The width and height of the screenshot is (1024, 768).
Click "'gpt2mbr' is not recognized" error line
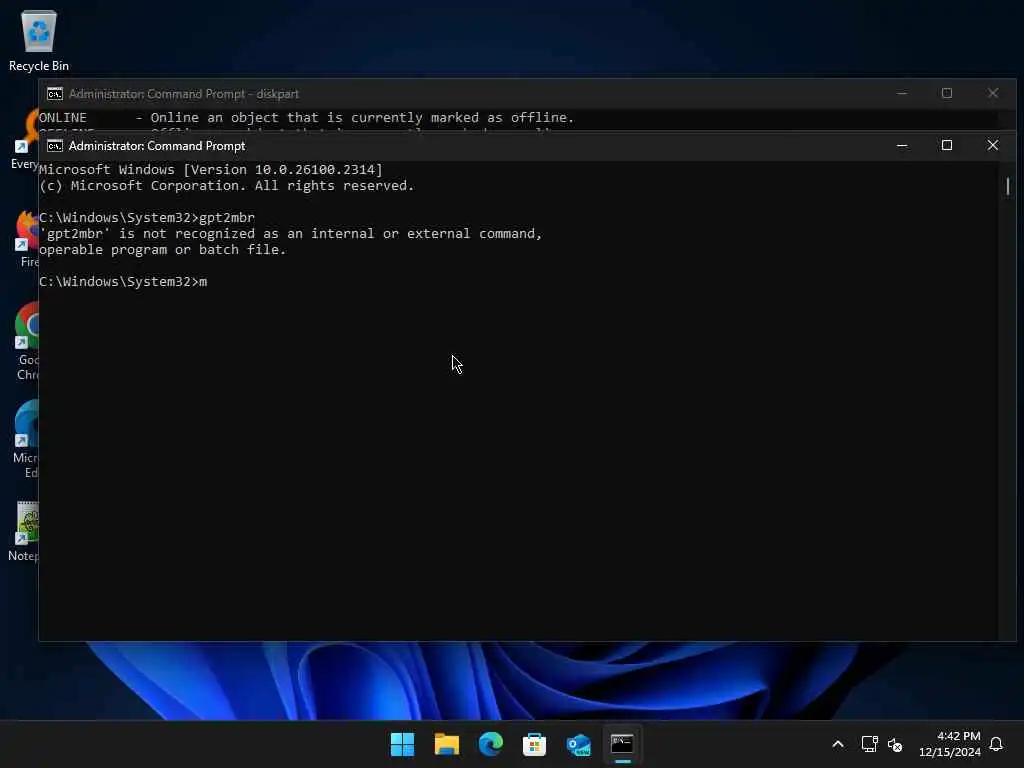point(291,234)
